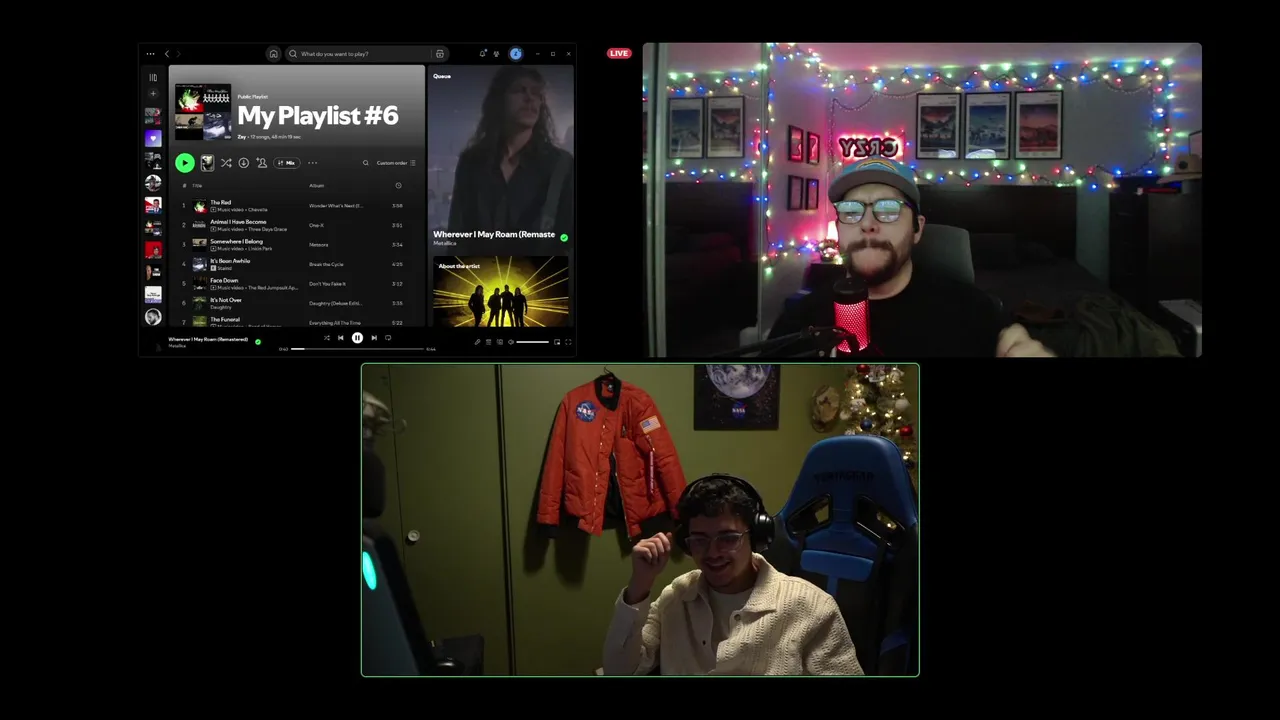Download the playlist with the arrow-circle icon
This screenshot has width=1280, height=720.
pyautogui.click(x=243, y=163)
